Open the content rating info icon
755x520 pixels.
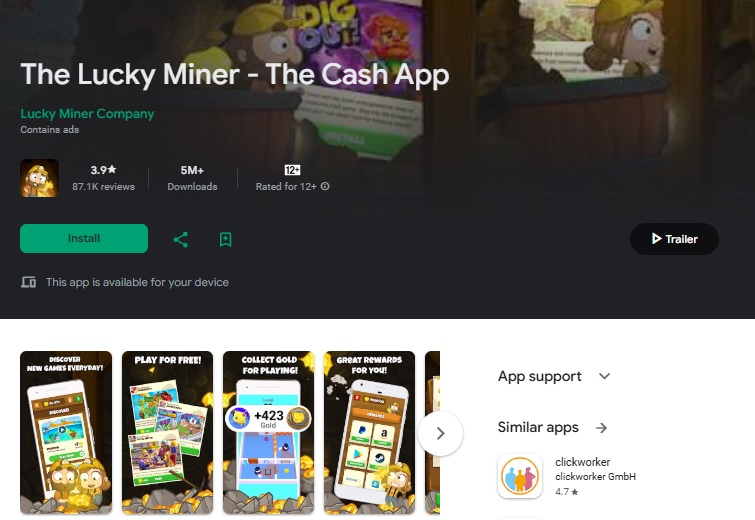(x=325, y=186)
